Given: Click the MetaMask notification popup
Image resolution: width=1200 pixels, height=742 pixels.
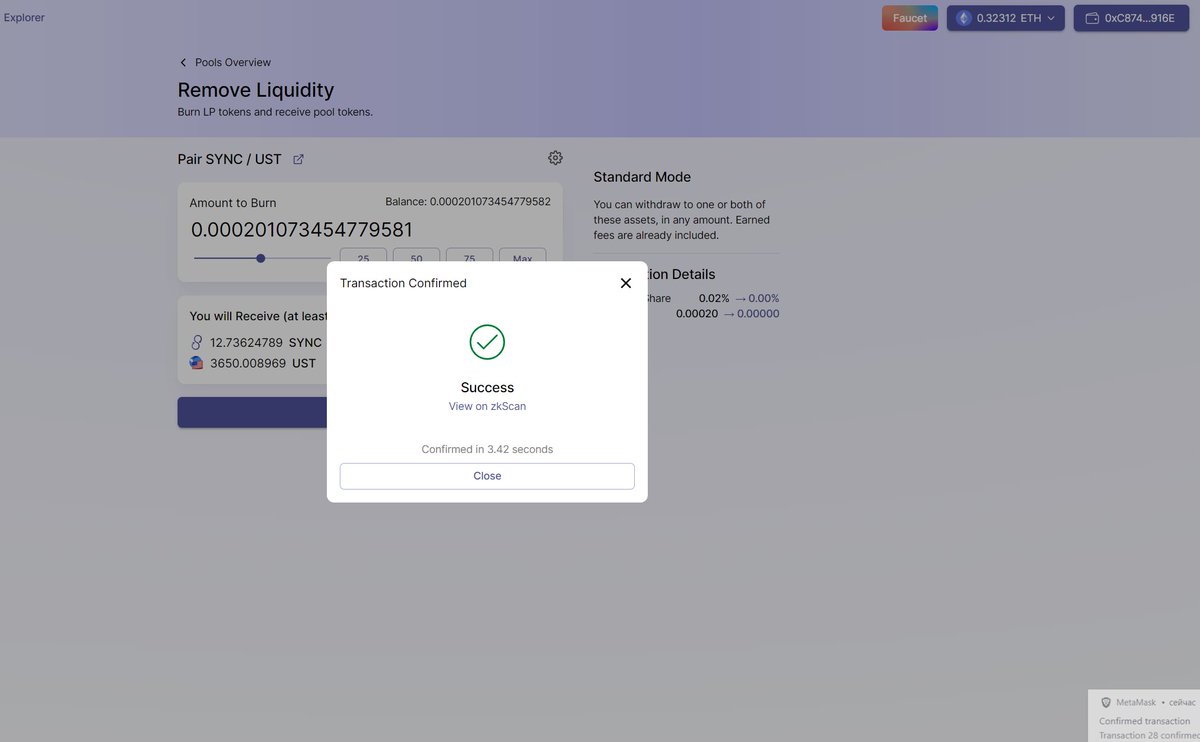Looking at the screenshot, I should coord(1144,716).
